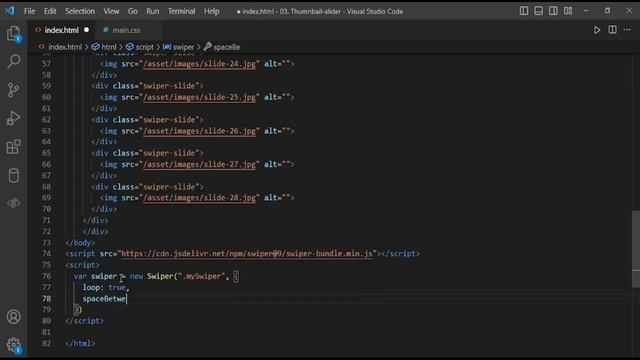Click the closing </html> tag
This screenshot has width=640, height=360.
click(80, 344)
